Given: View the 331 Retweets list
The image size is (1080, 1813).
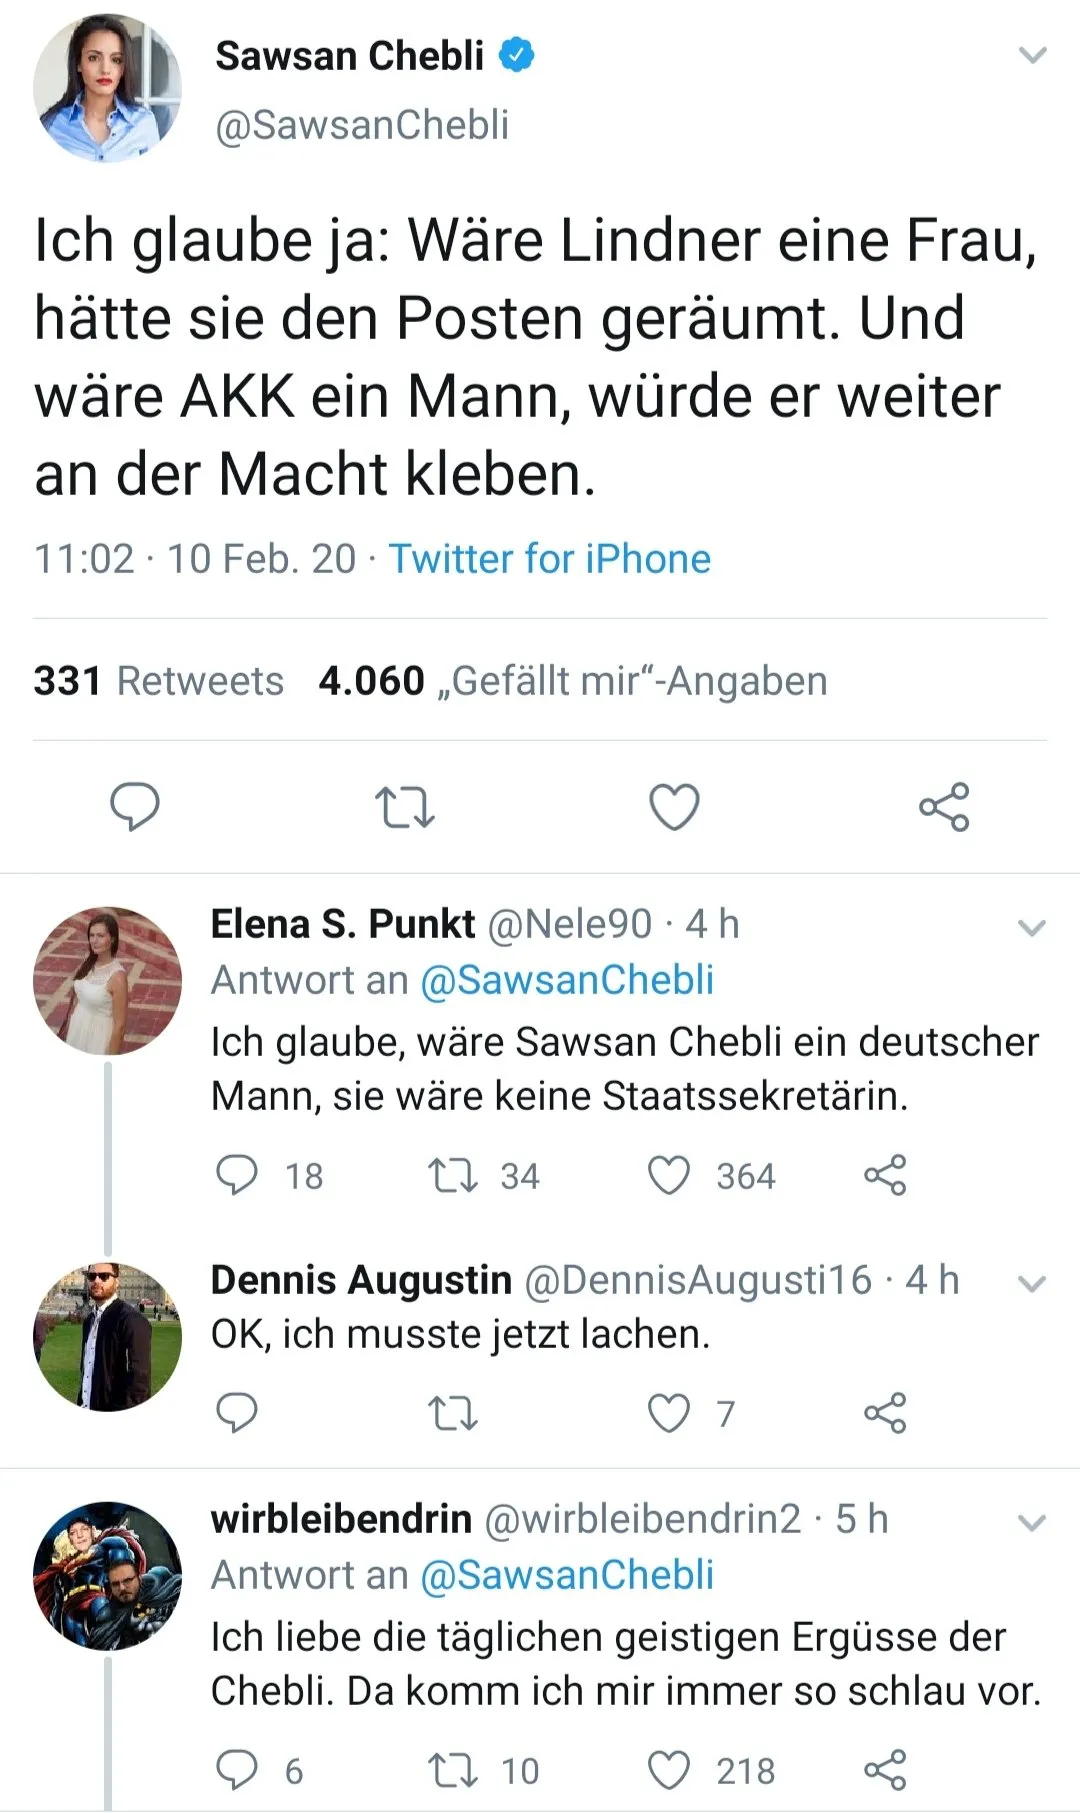Looking at the screenshot, I should tap(159, 681).
